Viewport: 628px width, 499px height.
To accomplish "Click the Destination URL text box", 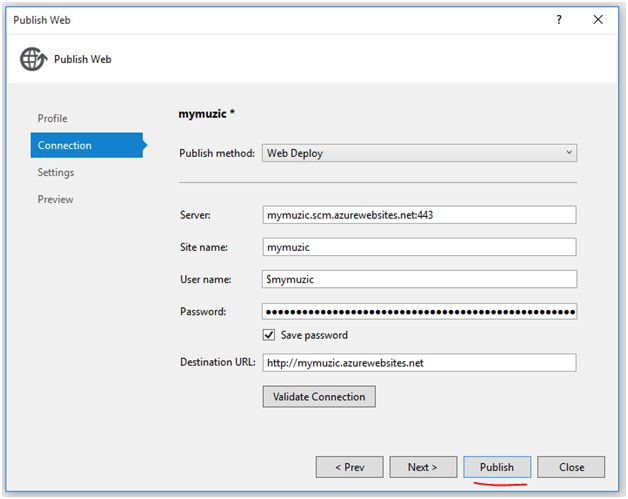I will pos(419,363).
